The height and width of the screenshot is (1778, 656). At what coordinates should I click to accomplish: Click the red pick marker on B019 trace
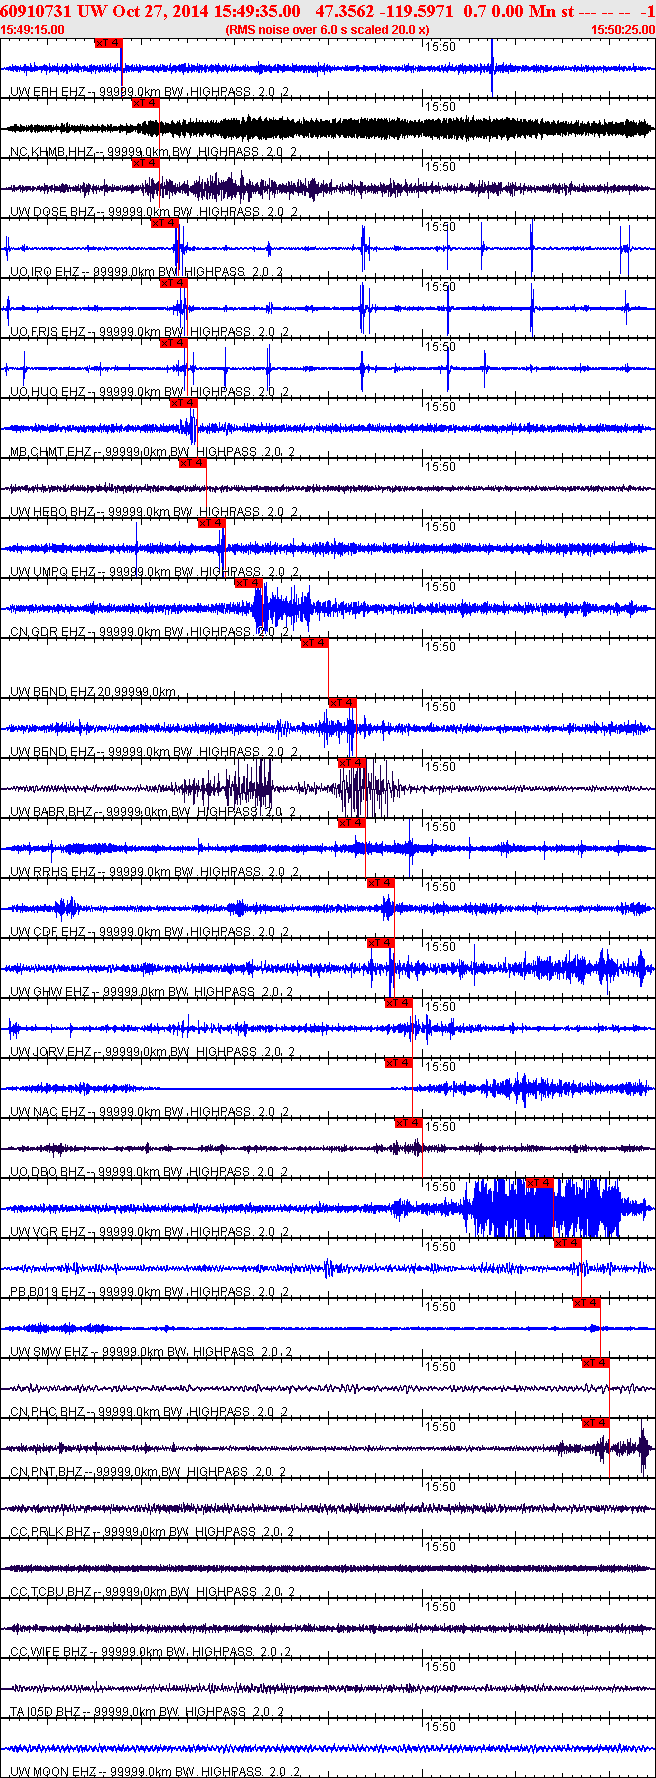567,1243
